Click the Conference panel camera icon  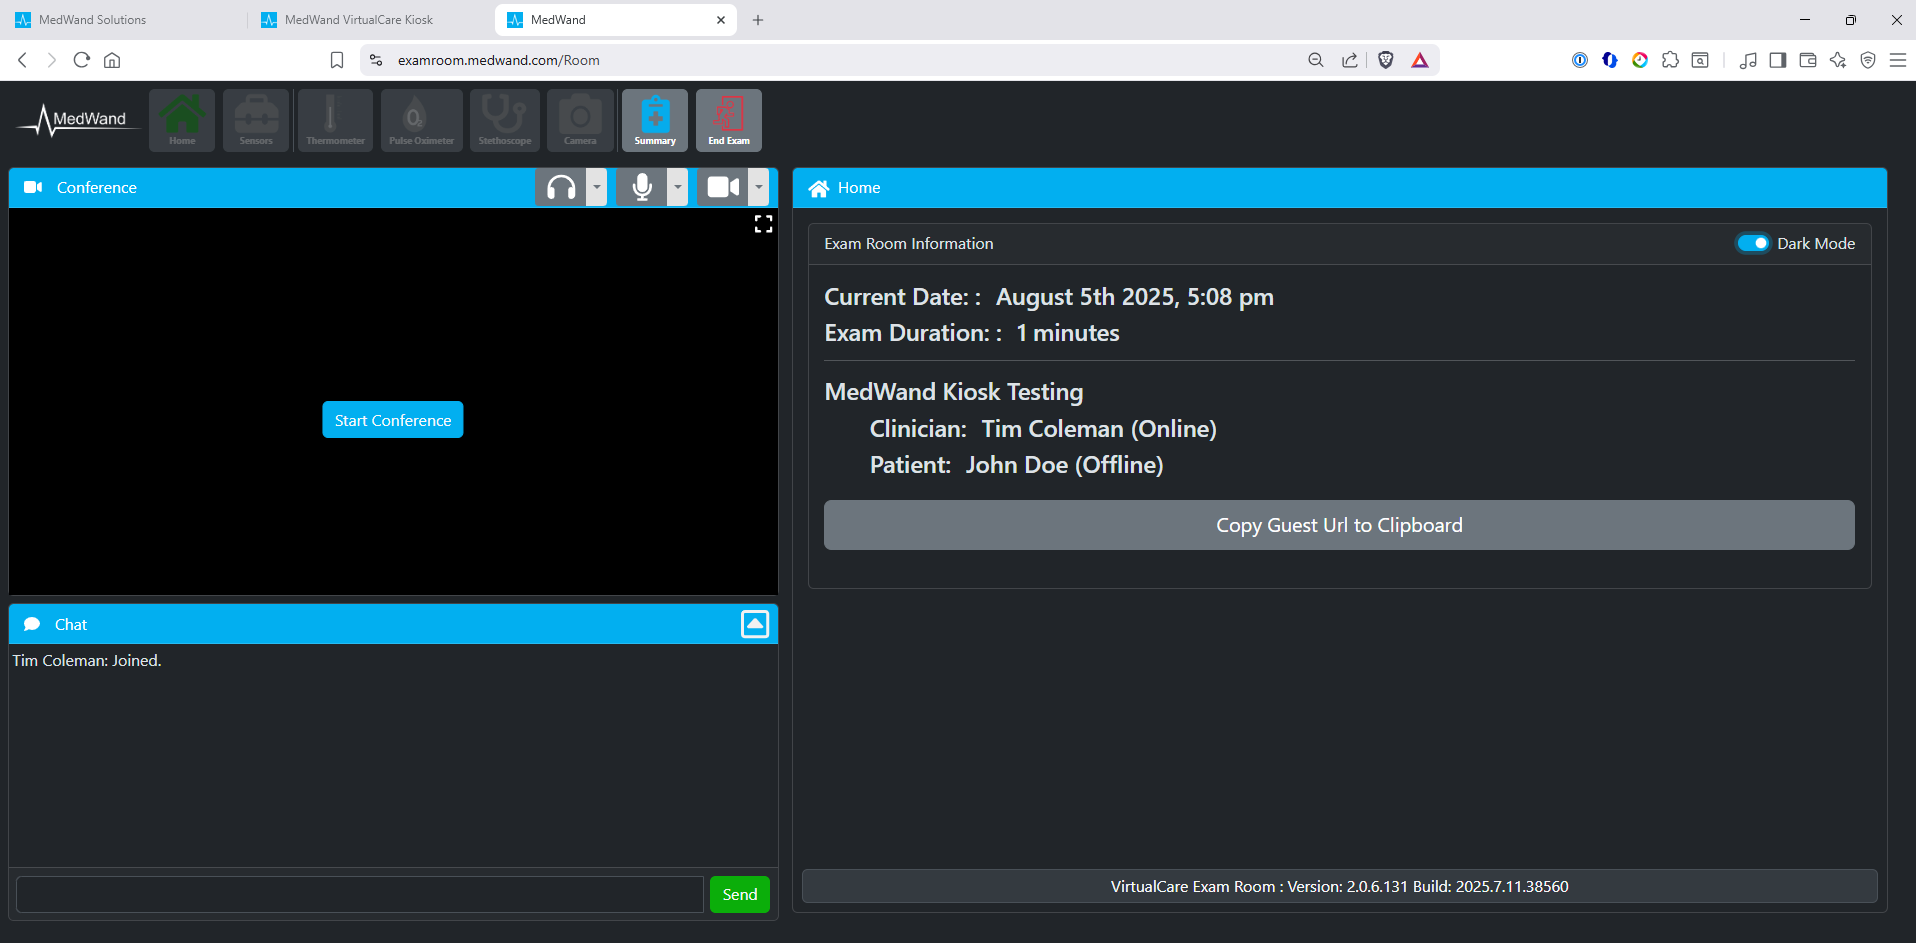pyautogui.click(x=33, y=187)
